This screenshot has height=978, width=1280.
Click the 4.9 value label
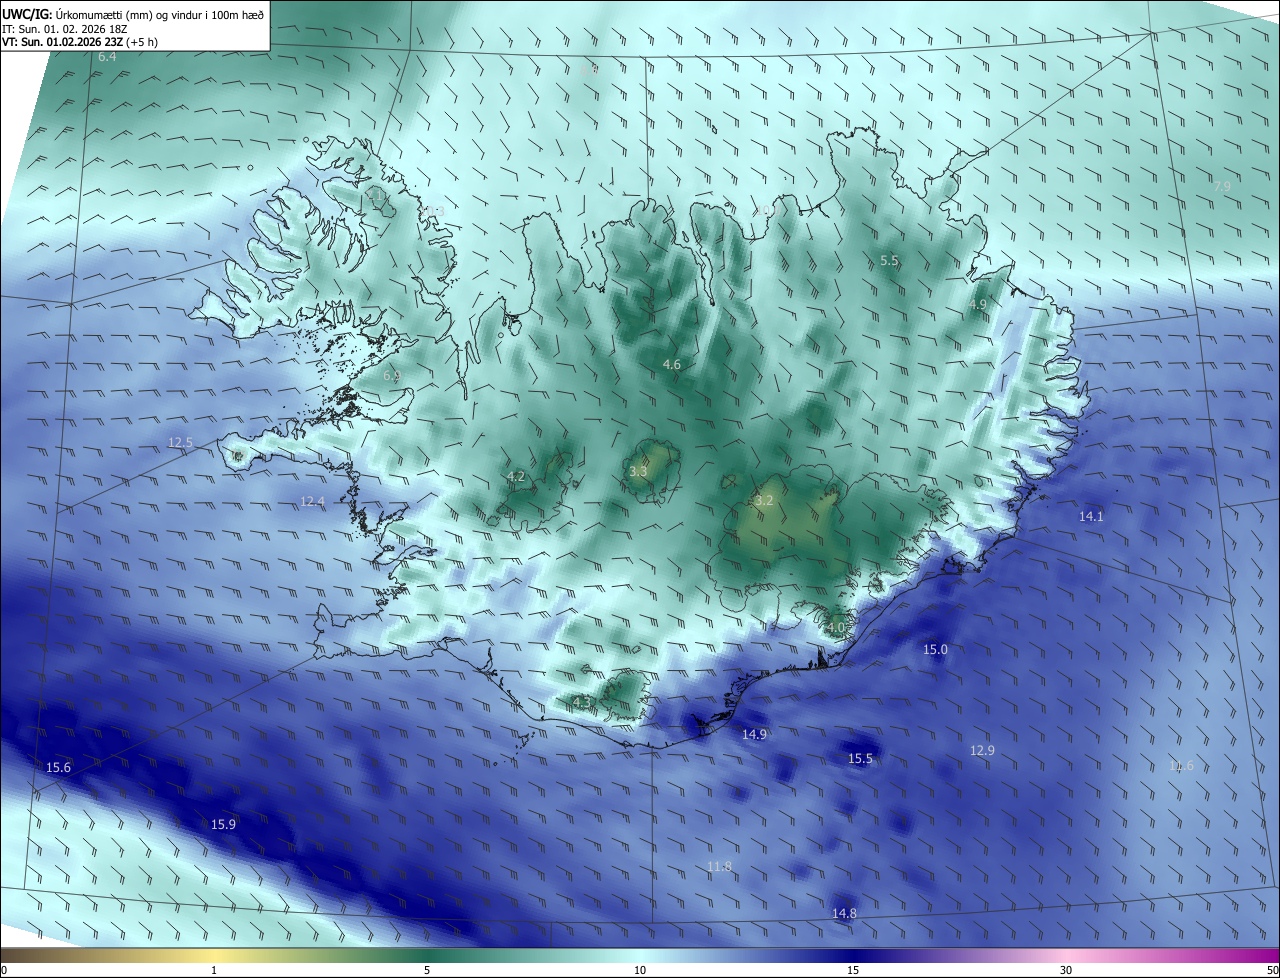coord(978,304)
